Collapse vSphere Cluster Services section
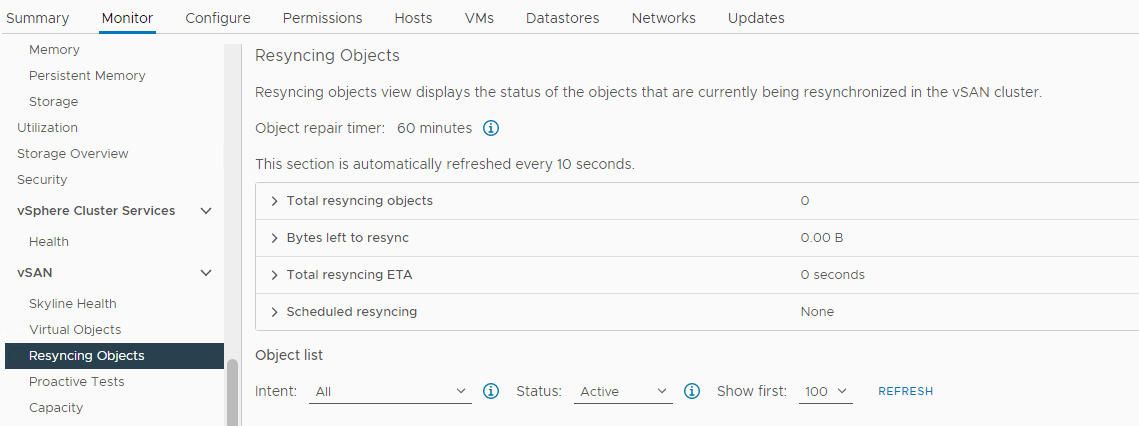Screen dimensions: 1139x426 pos(206,211)
